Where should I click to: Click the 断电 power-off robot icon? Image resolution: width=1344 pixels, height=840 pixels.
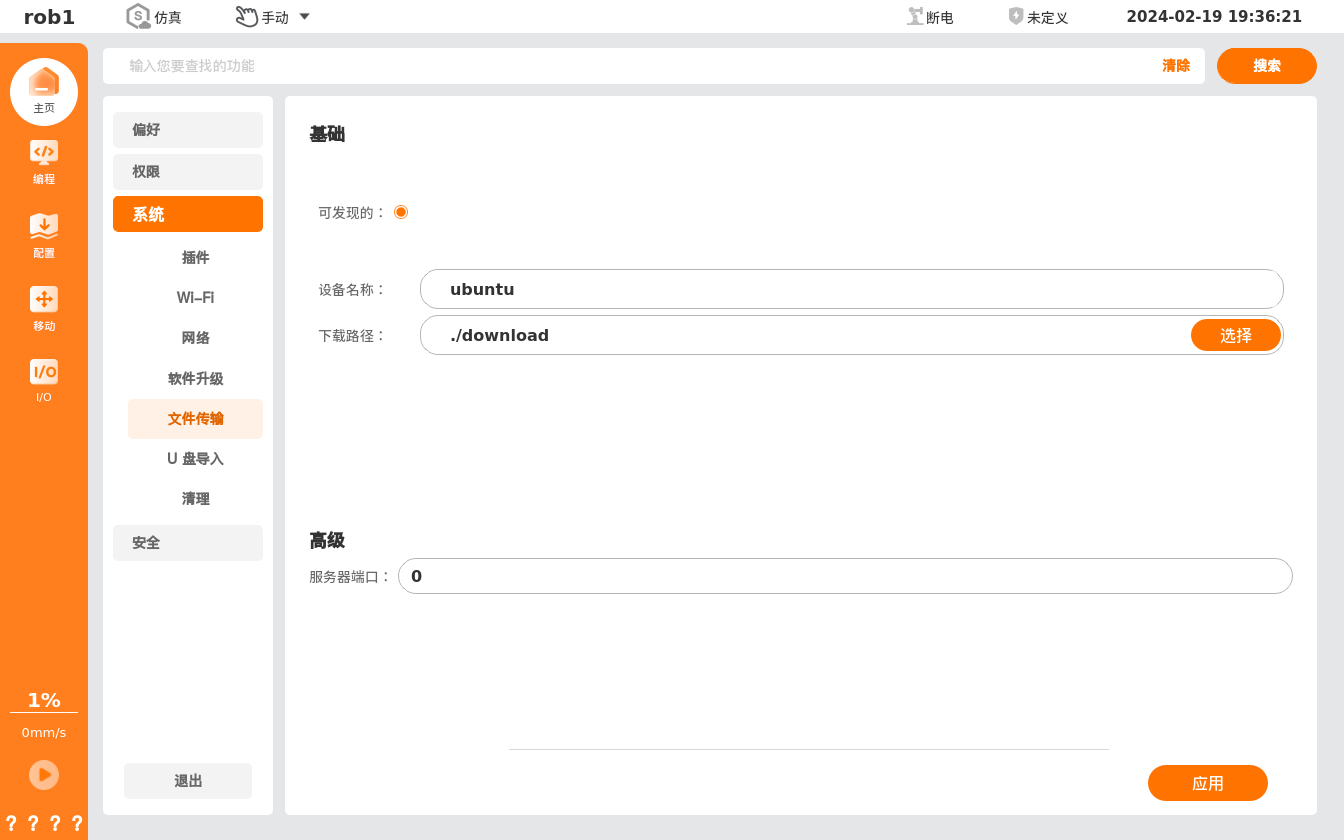[915, 16]
